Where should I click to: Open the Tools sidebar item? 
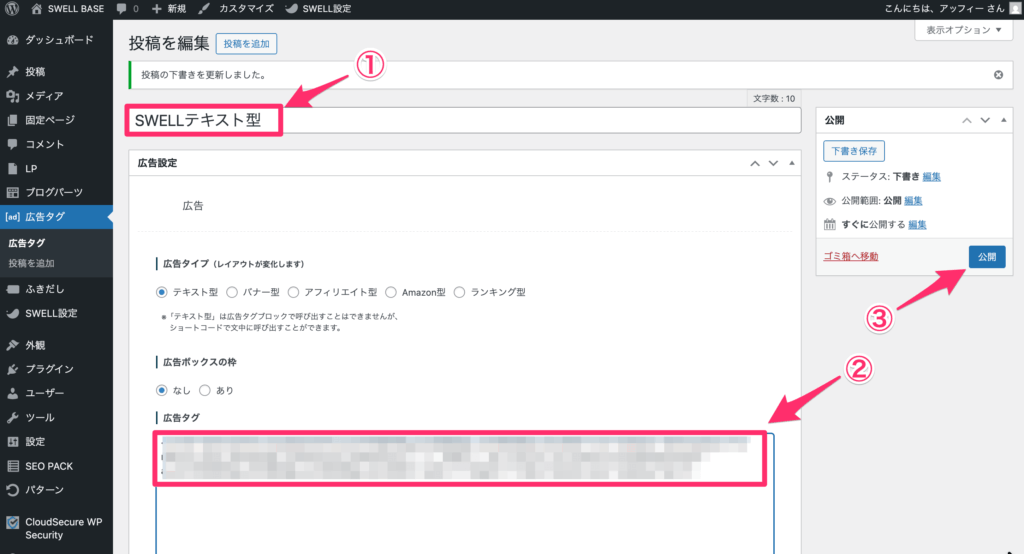tap(40, 417)
